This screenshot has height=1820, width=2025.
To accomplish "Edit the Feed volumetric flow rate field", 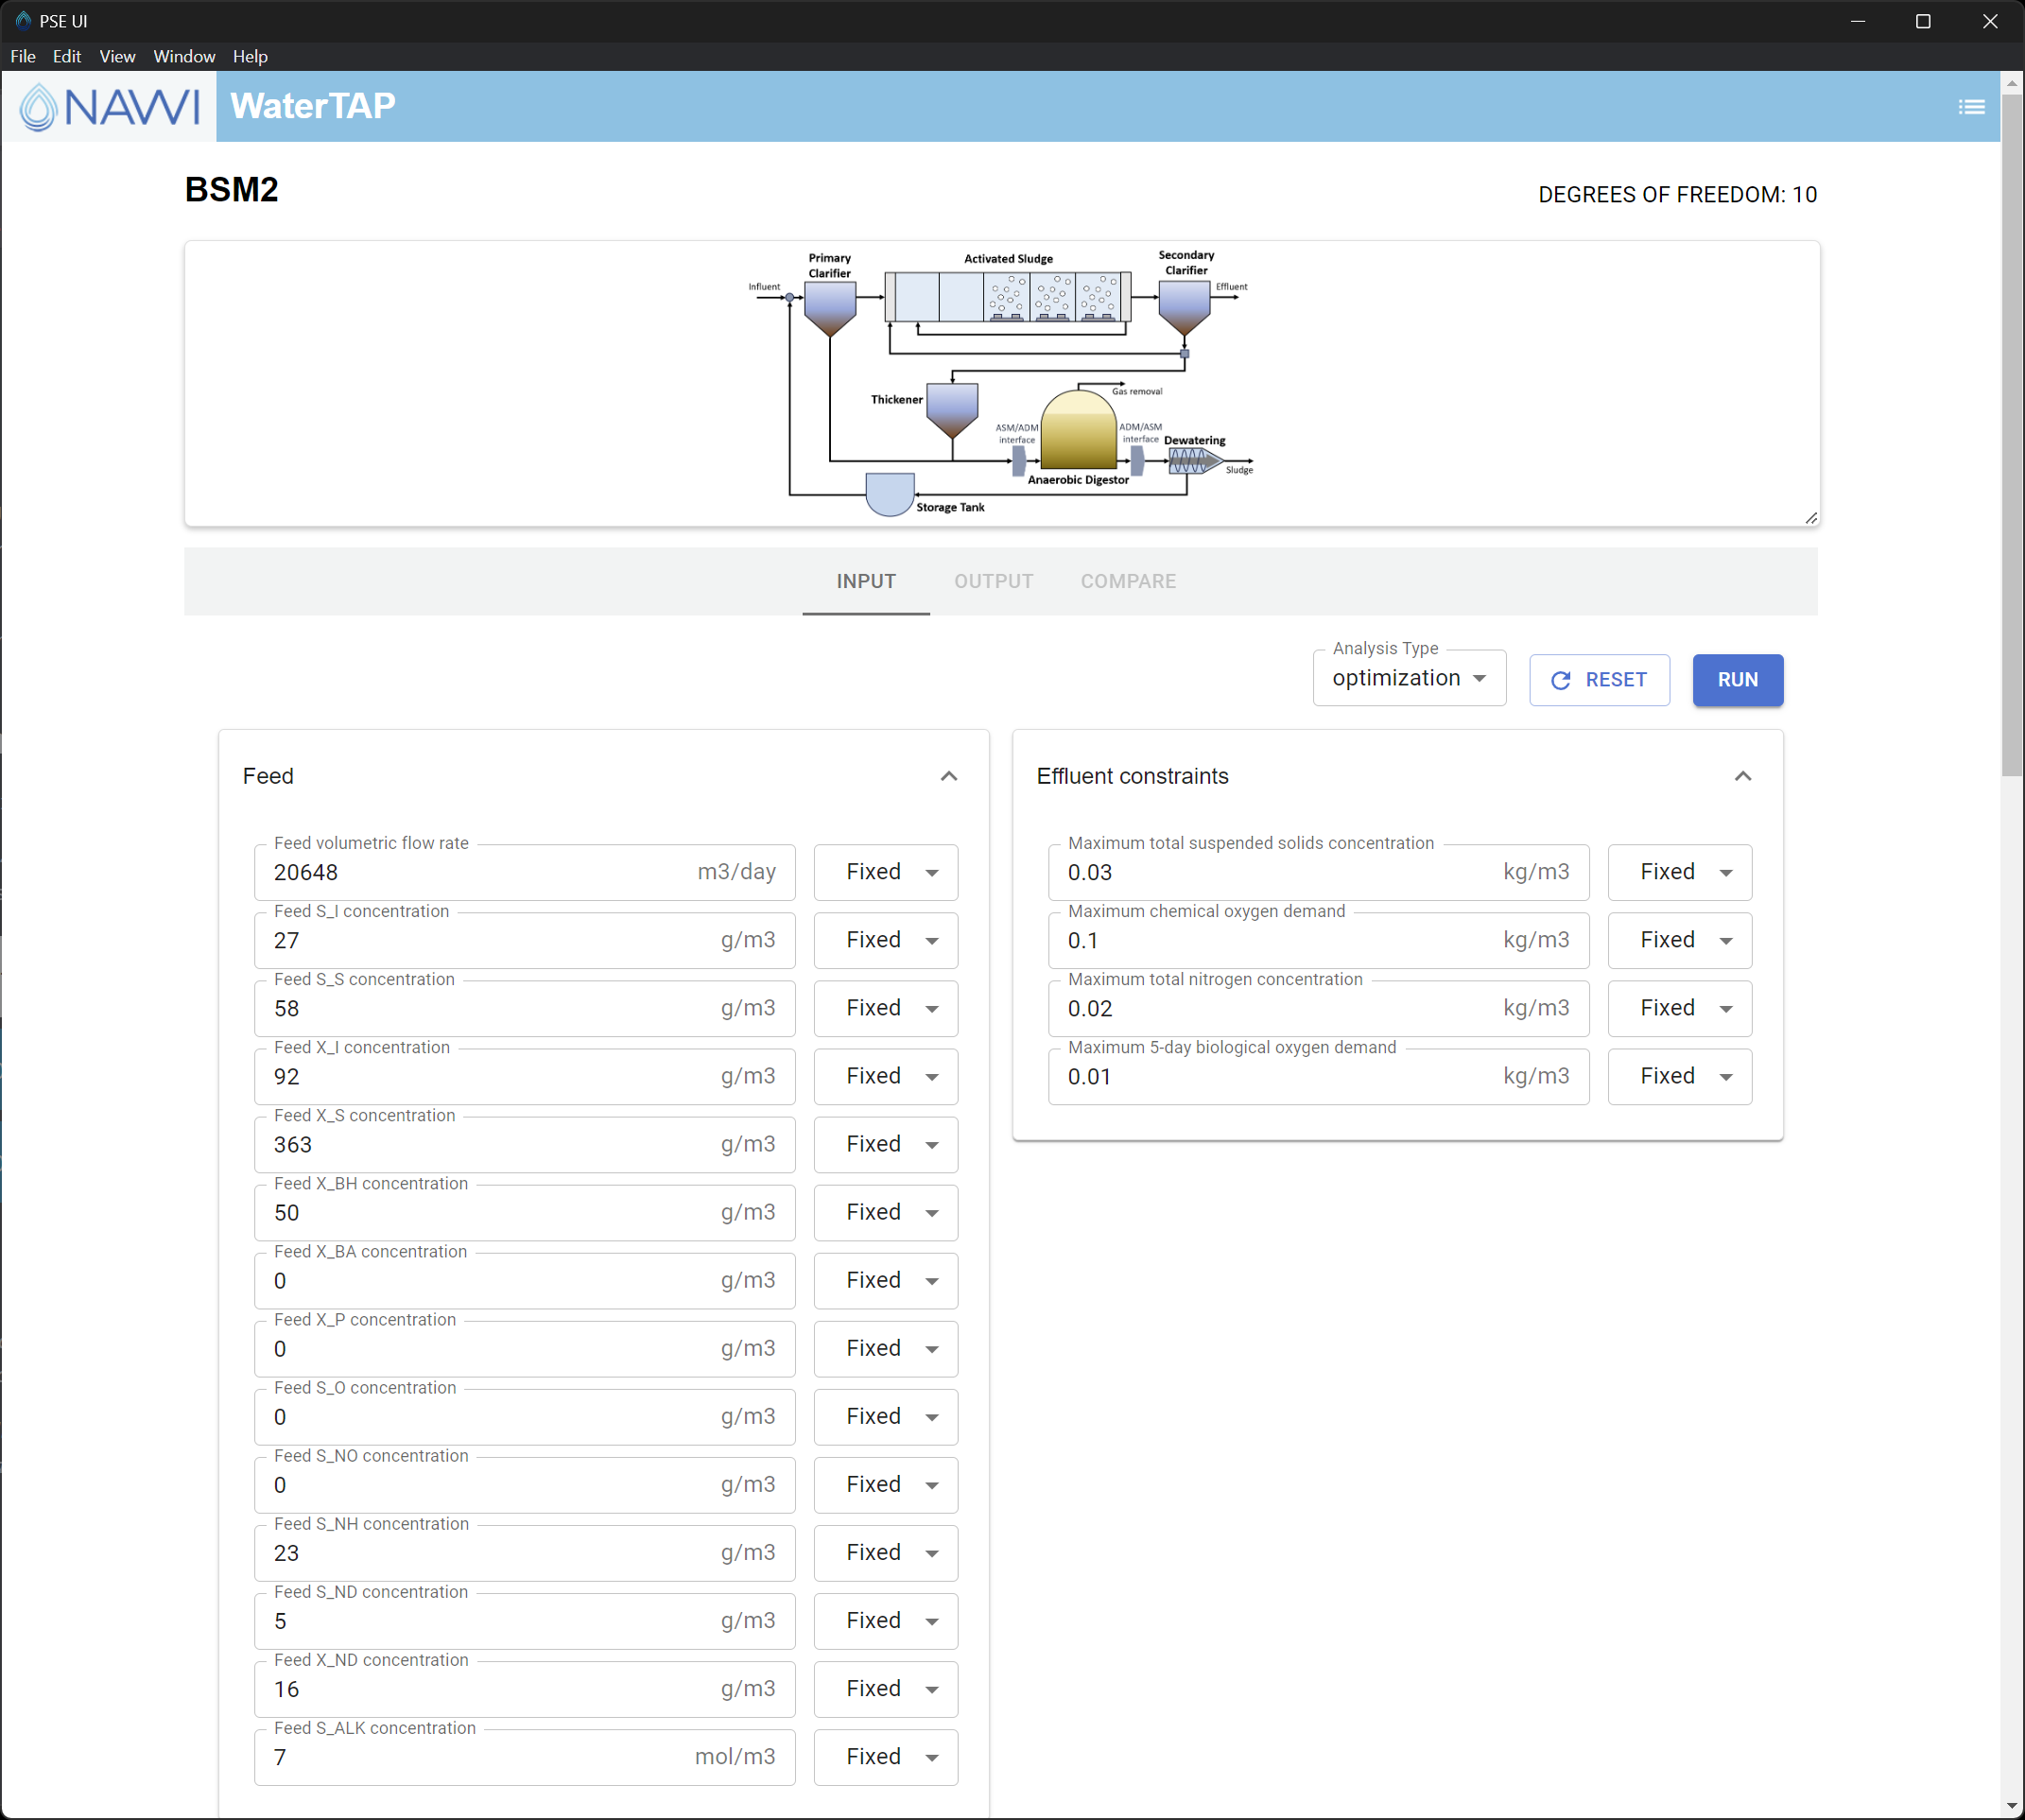I will click(x=524, y=872).
